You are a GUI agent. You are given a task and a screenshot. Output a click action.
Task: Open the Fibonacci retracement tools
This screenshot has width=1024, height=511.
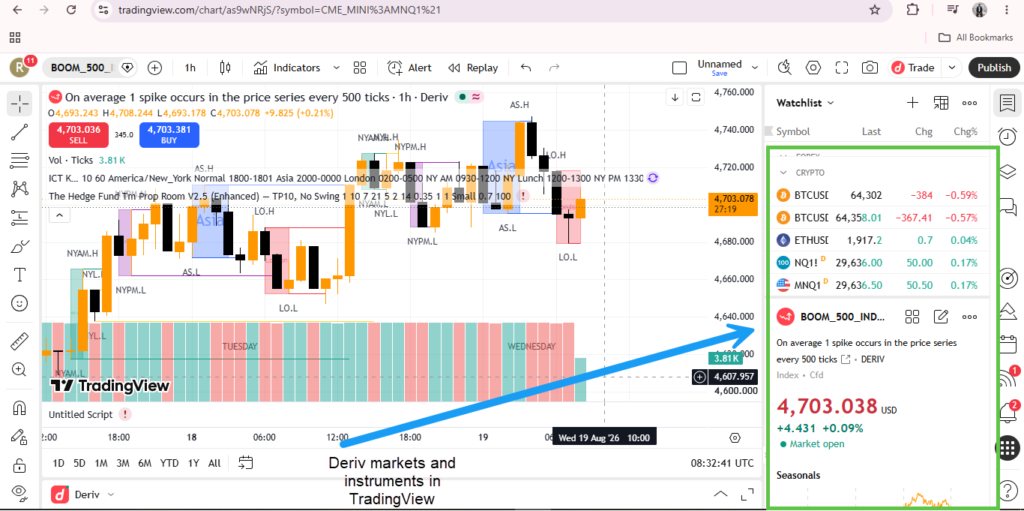point(20,161)
